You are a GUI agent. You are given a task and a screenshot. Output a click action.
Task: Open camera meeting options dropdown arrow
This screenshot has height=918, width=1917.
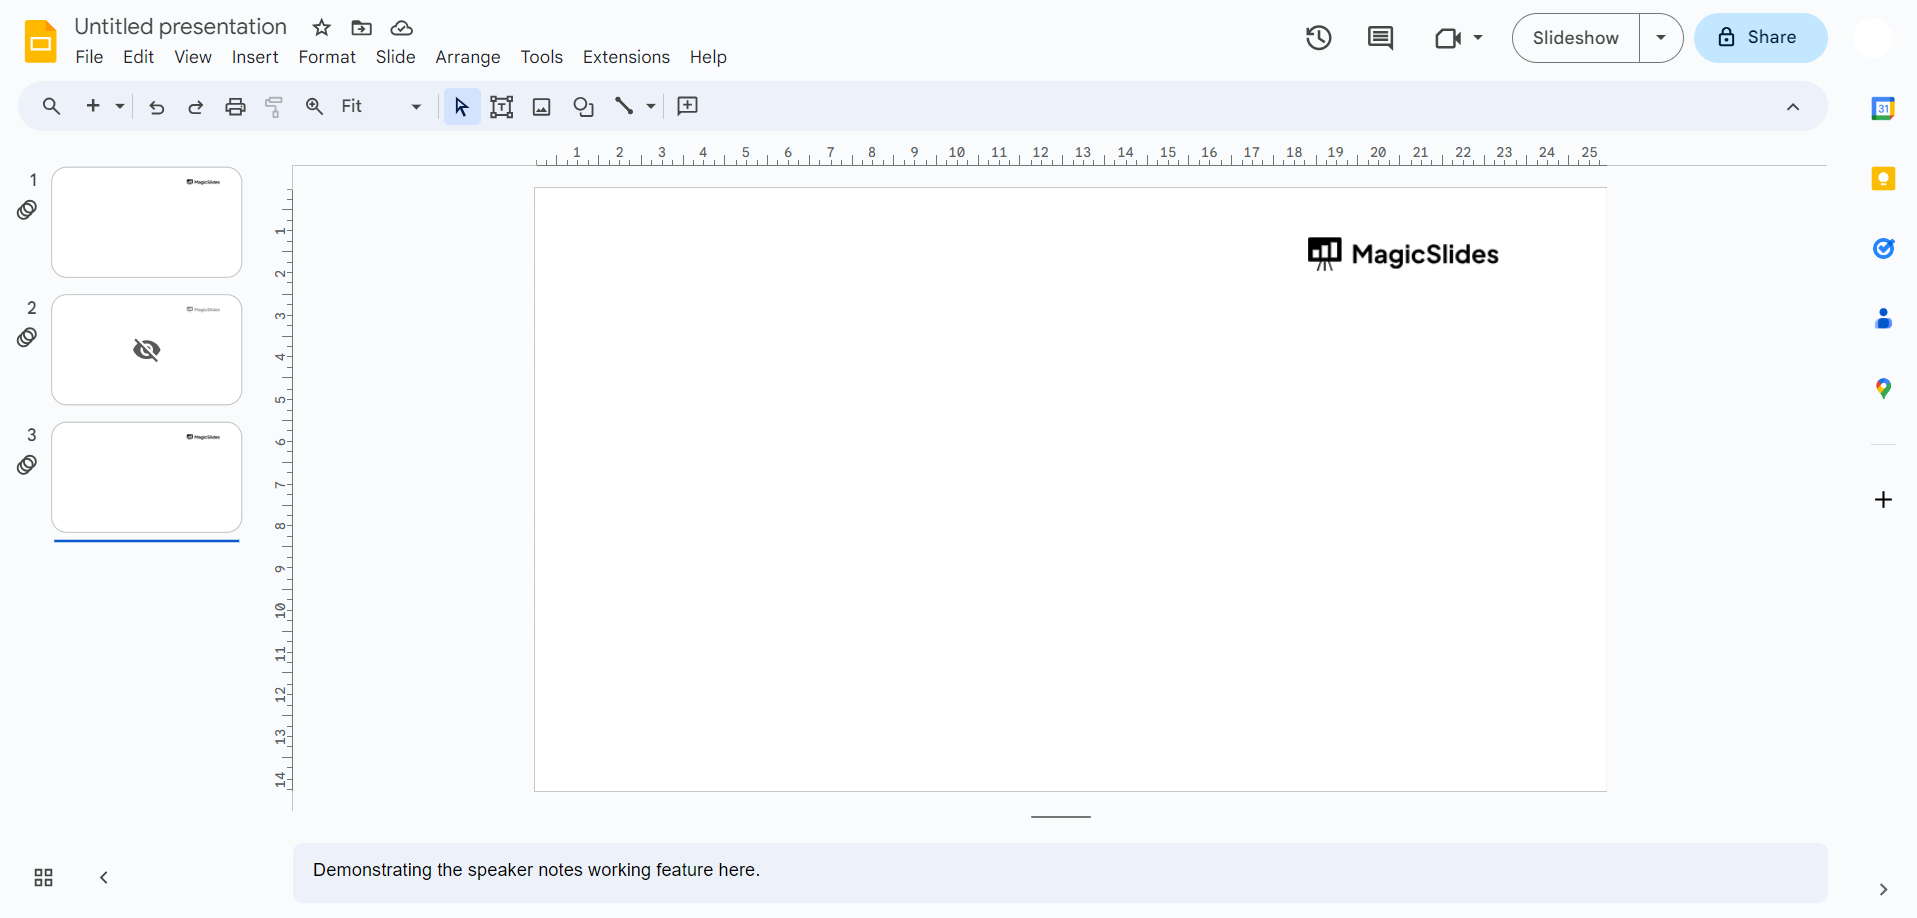[1478, 38]
